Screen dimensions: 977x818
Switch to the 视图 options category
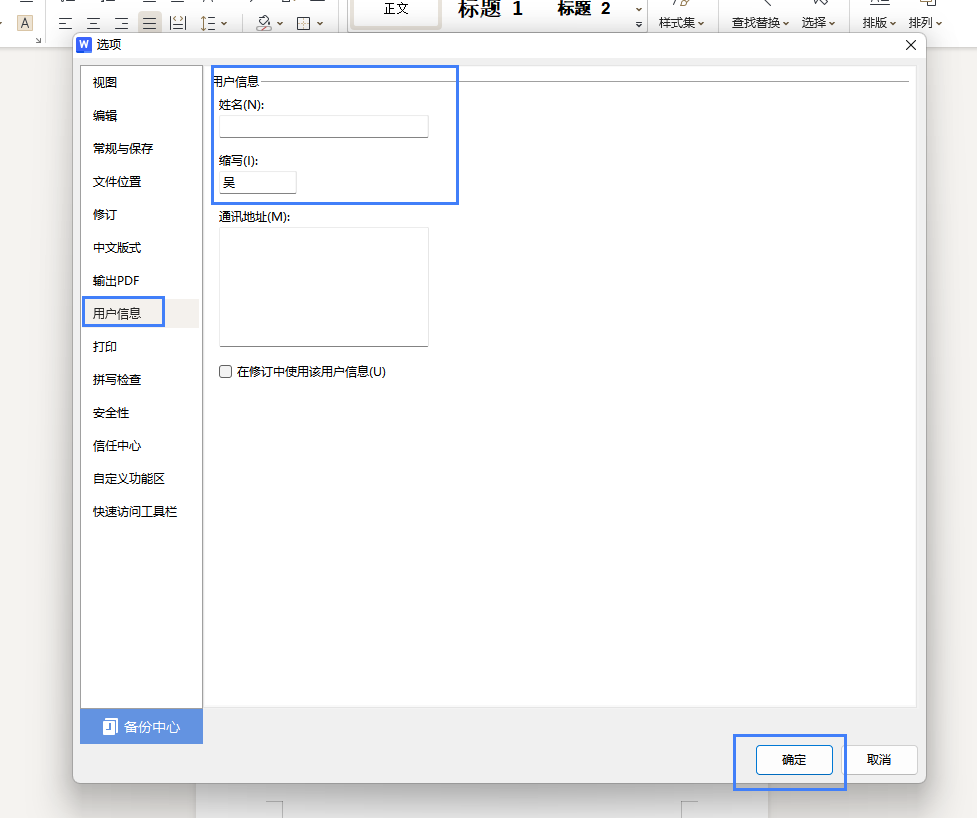pyautogui.click(x=105, y=83)
